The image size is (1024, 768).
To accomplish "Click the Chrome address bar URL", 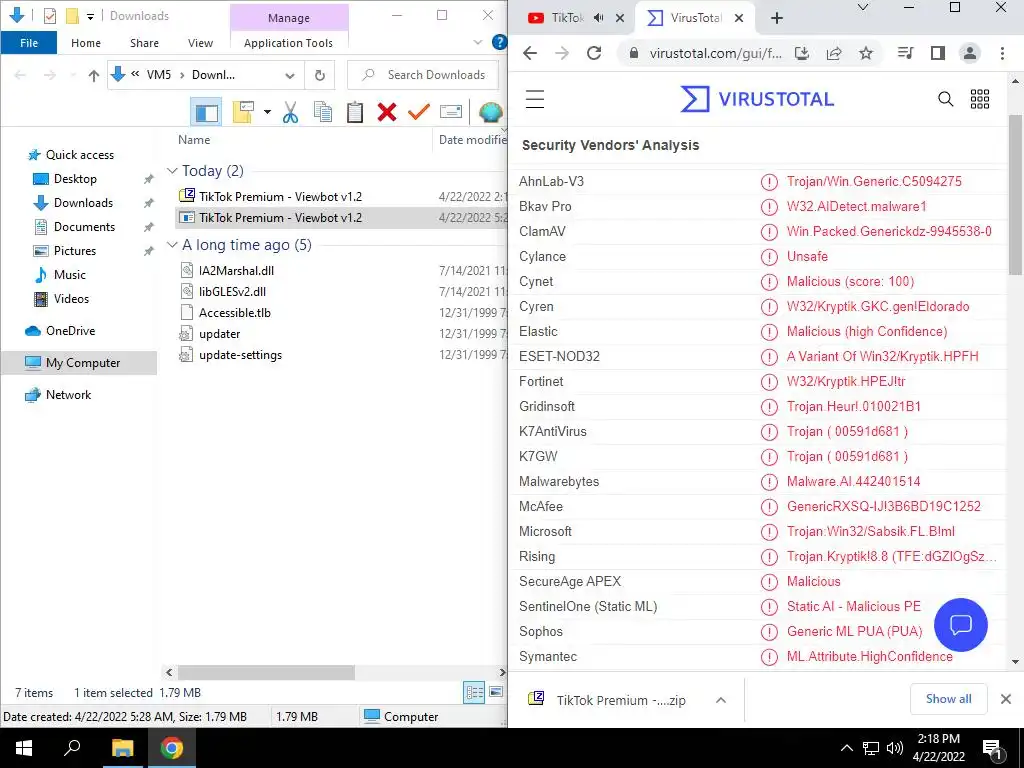I will tap(715, 53).
